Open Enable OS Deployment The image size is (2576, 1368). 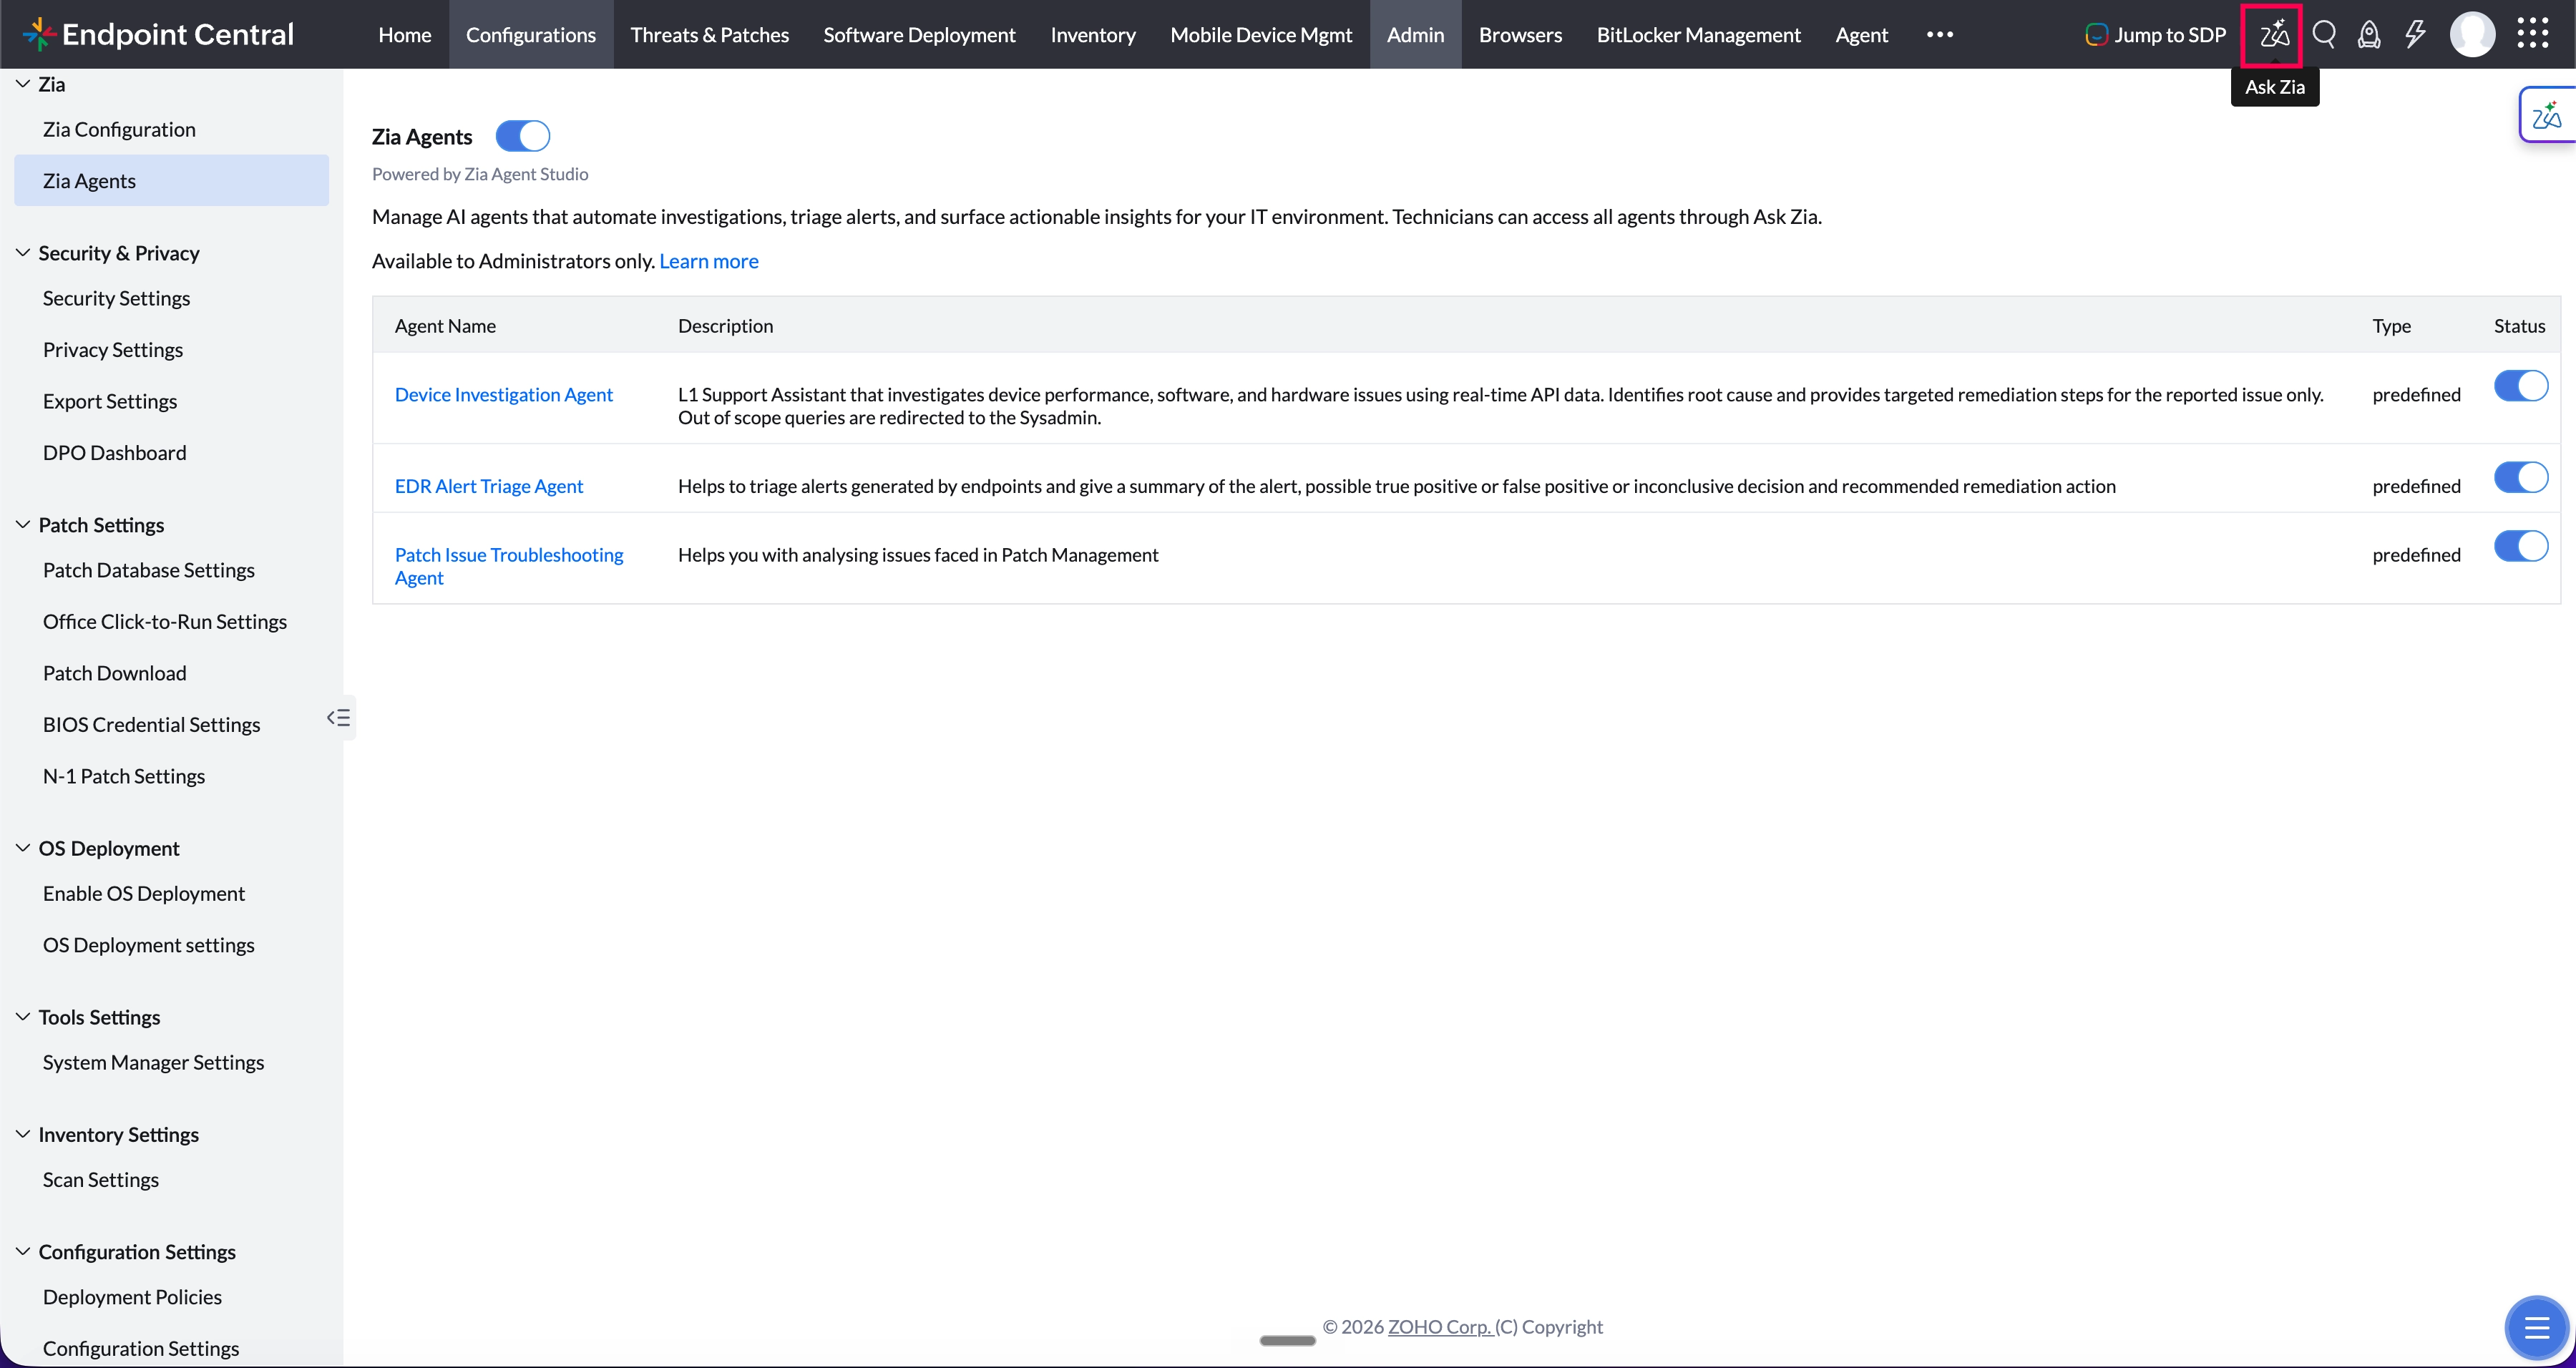pos(171,893)
